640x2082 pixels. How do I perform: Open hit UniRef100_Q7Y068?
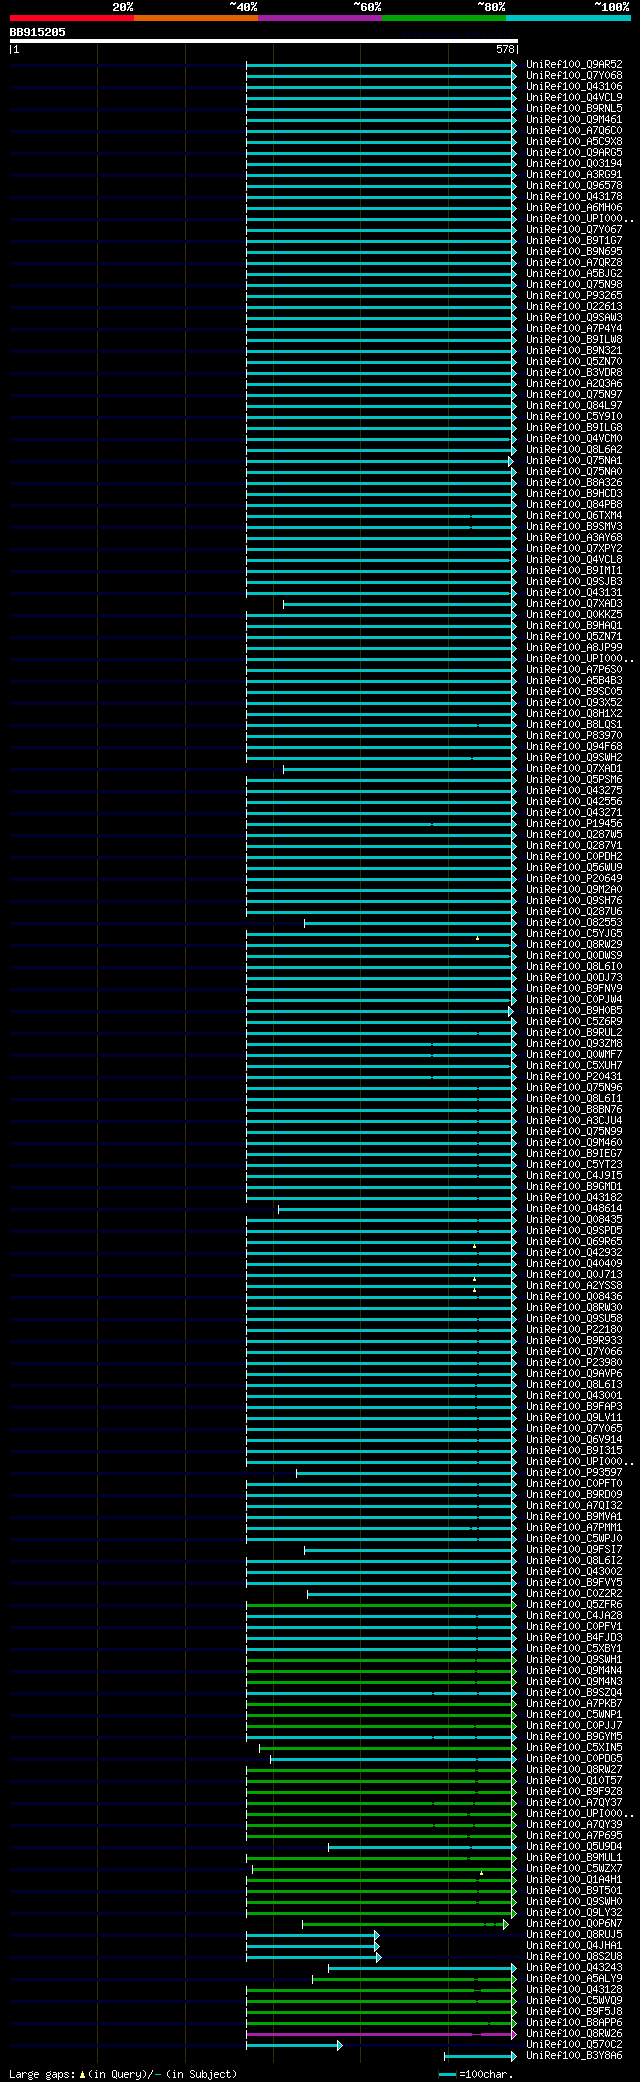(x=574, y=75)
